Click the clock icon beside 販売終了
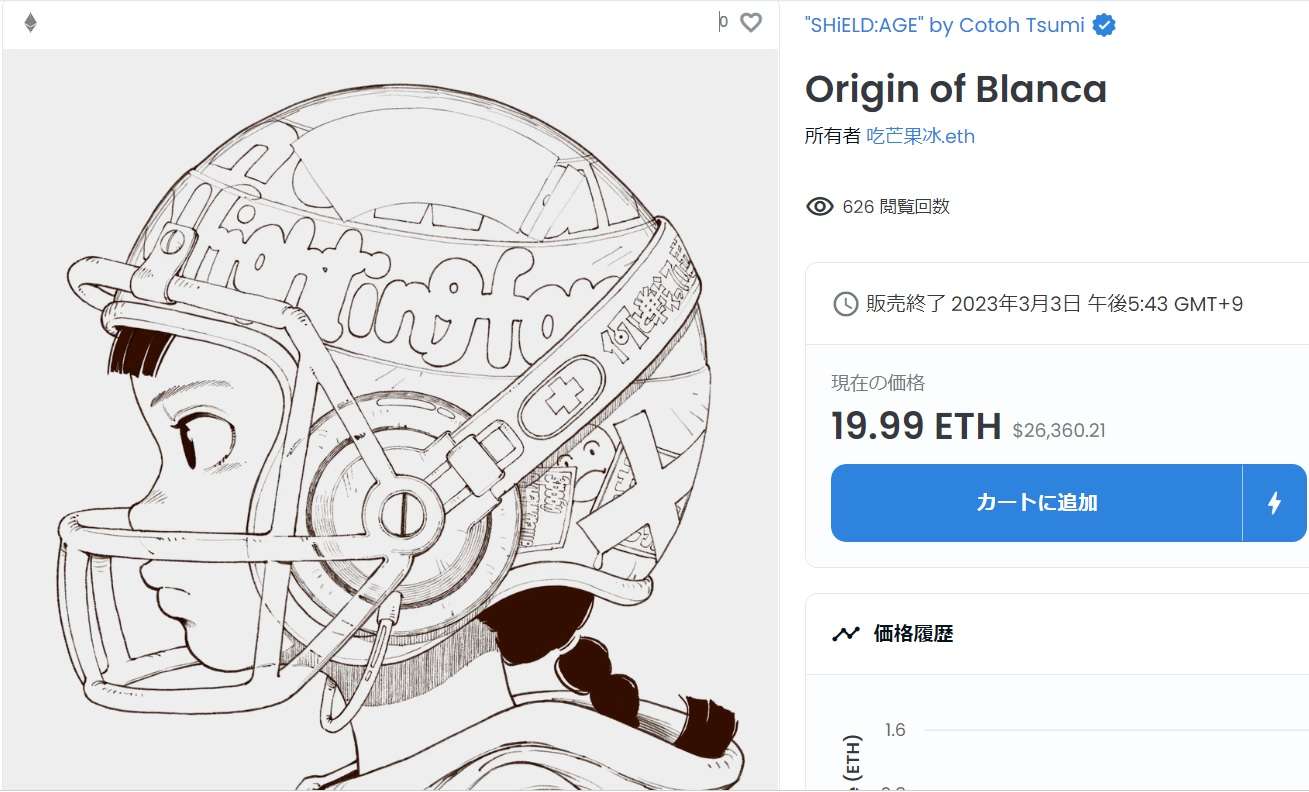Viewport: 1309px width, 792px height. click(845, 304)
